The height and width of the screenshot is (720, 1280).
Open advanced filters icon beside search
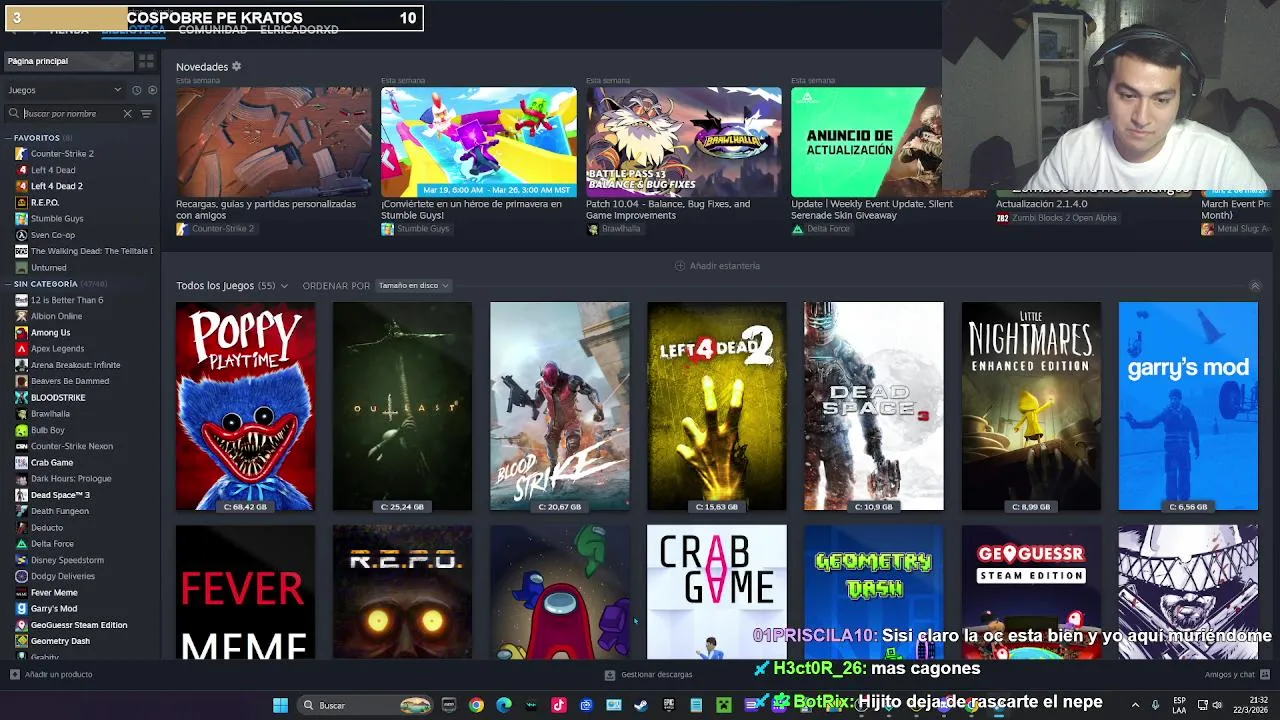(146, 113)
